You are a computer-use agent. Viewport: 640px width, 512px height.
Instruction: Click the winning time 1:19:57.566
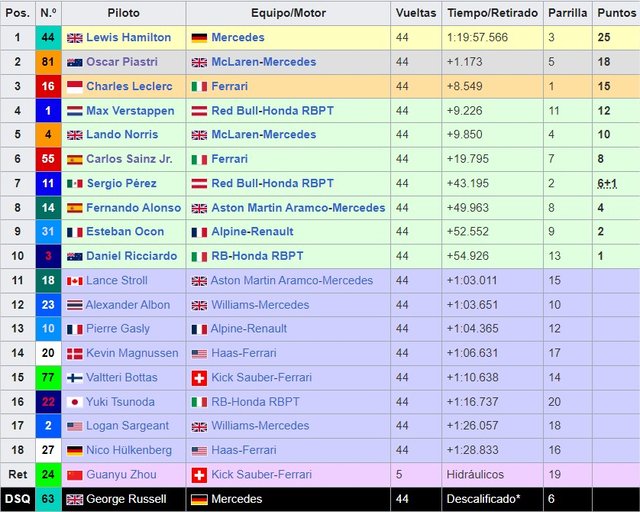[x=477, y=38]
